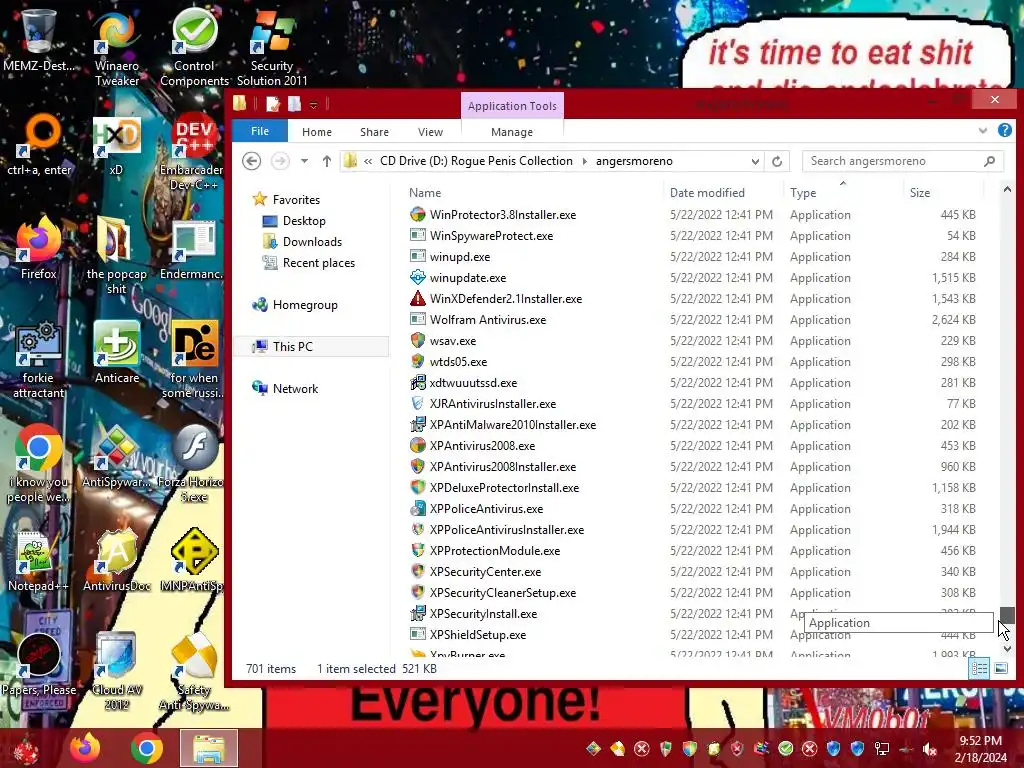Open File menu tab

260,131
